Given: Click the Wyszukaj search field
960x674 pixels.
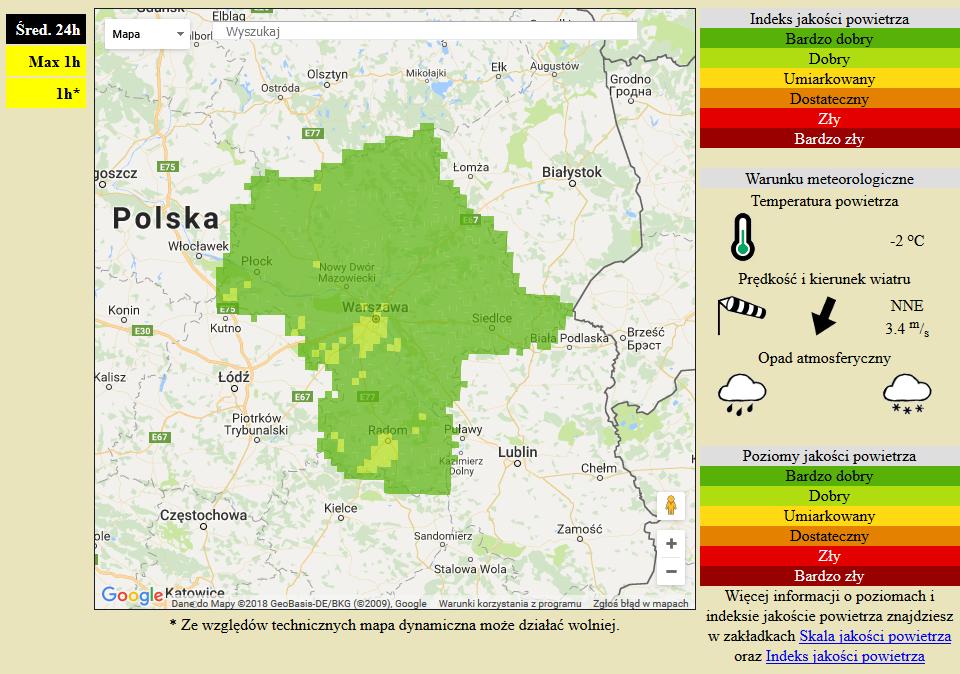Looking at the screenshot, I should point(425,31).
